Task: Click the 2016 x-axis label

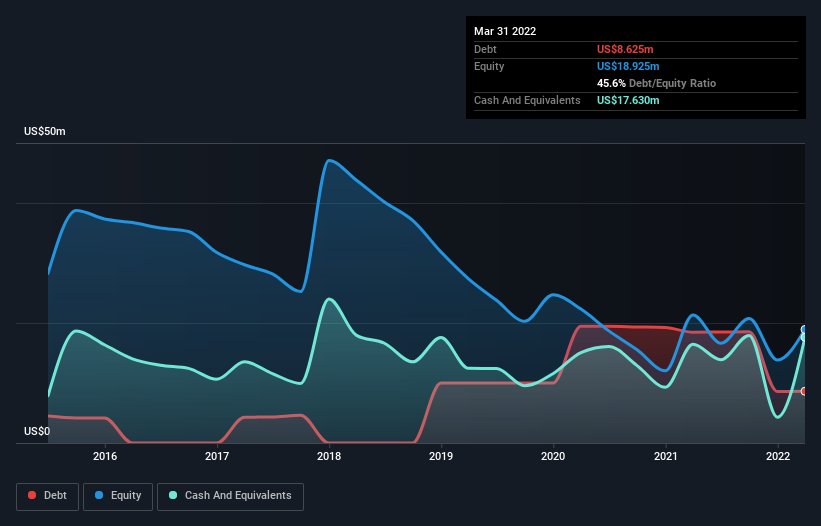Action: tap(105, 456)
